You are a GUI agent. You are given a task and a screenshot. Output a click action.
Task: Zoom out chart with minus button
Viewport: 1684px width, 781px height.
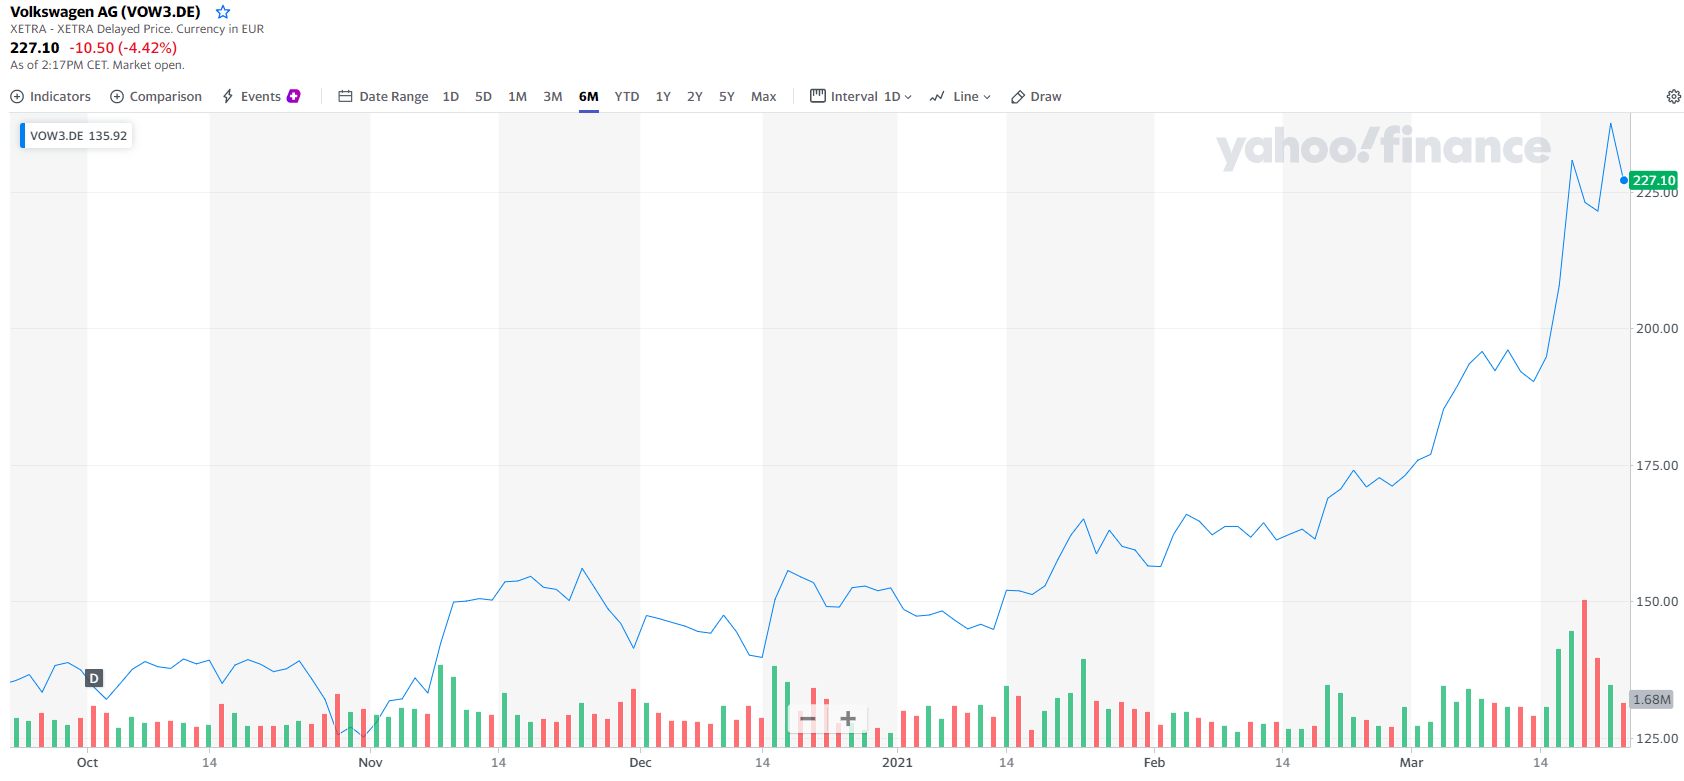(x=808, y=719)
